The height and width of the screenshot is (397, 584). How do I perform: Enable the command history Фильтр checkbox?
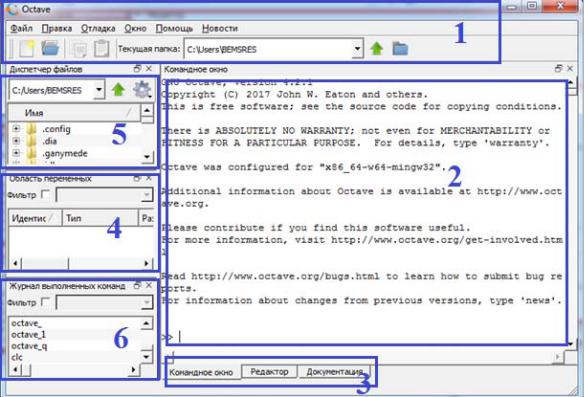point(45,302)
